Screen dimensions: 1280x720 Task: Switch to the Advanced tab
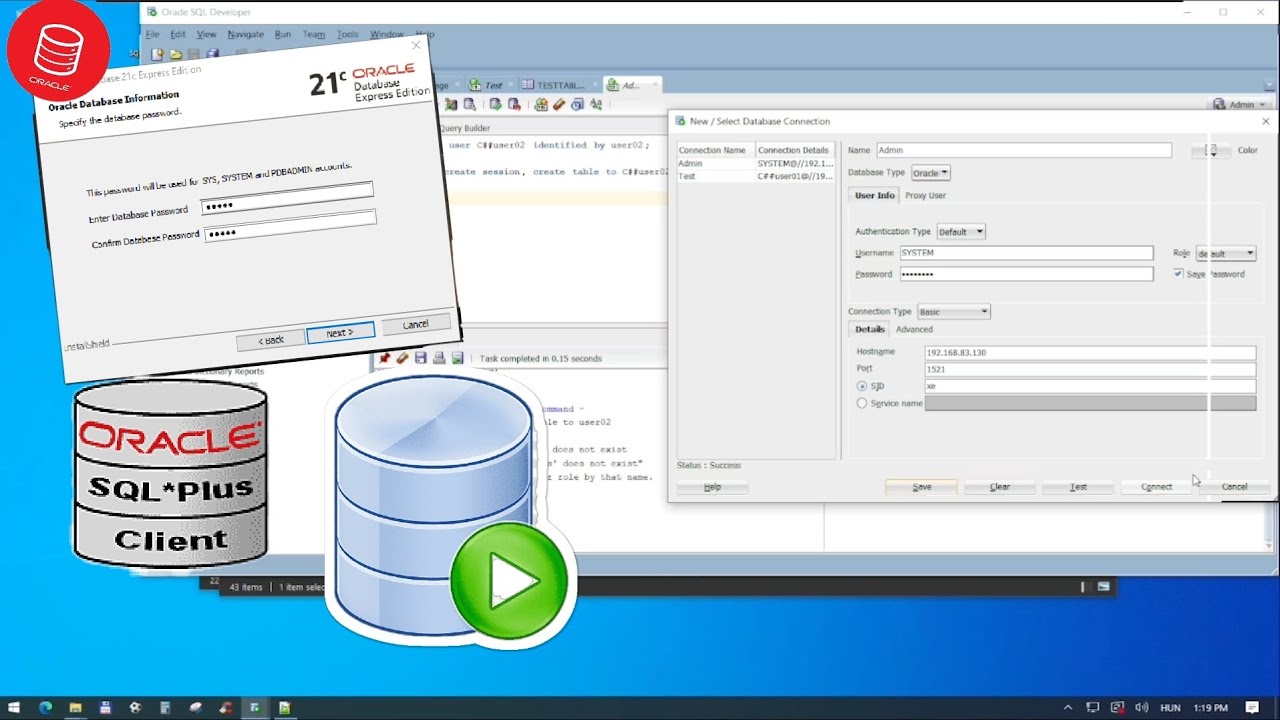(914, 329)
